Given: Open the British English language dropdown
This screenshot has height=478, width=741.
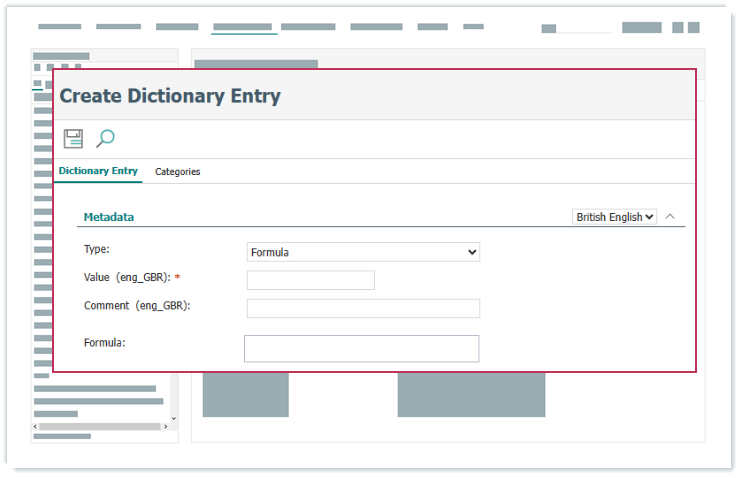Looking at the screenshot, I should click(x=614, y=217).
